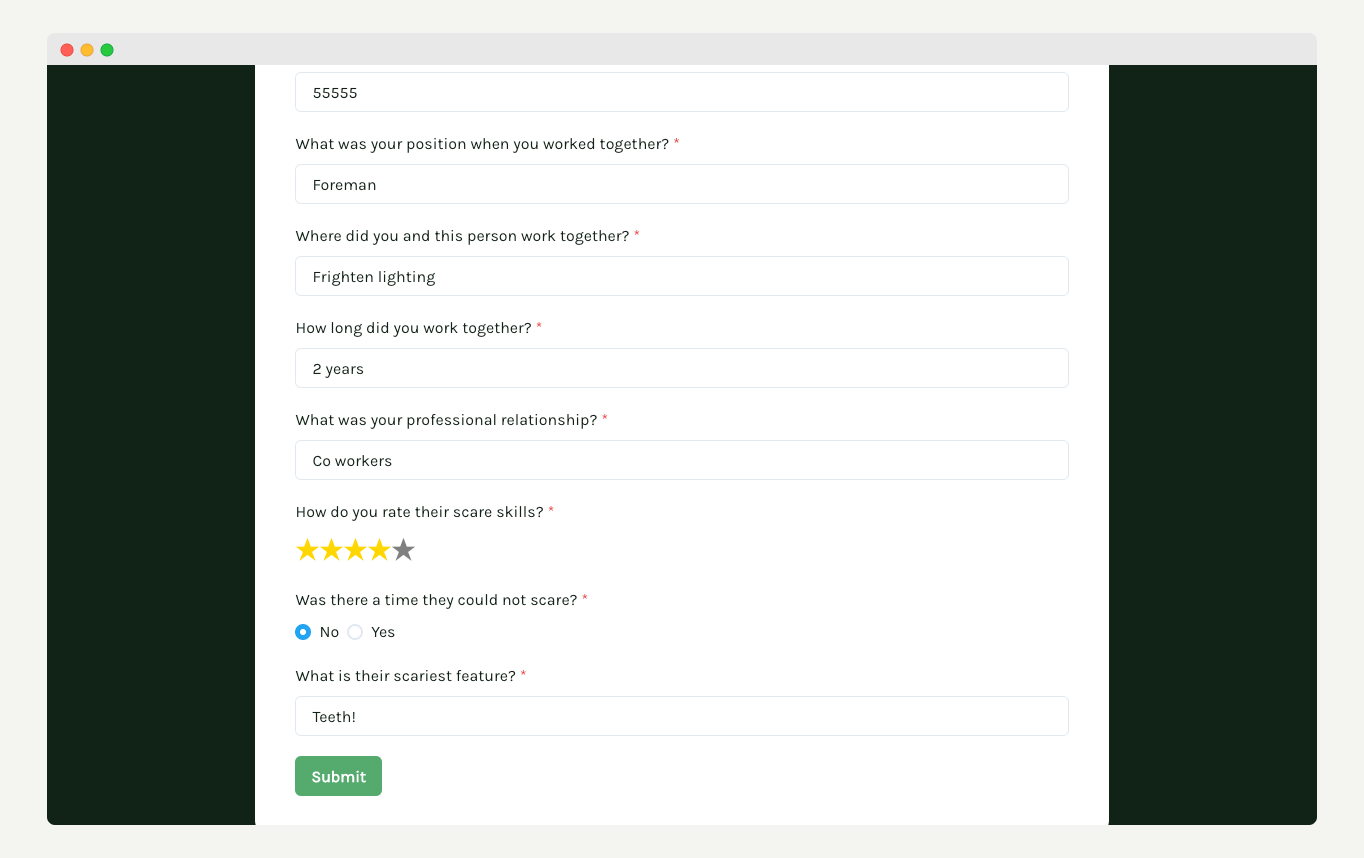Click the Yes label text

383,632
